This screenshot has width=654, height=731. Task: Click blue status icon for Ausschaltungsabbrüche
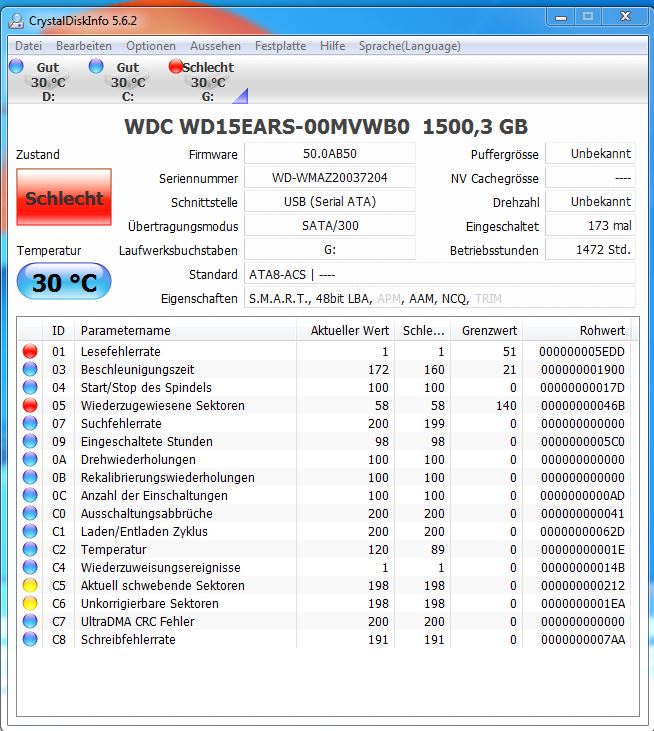(30, 513)
